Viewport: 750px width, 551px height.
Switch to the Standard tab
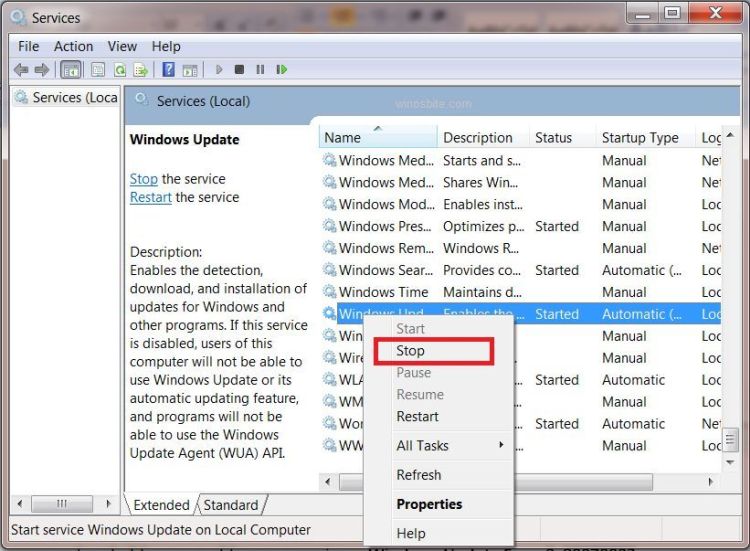(231, 505)
